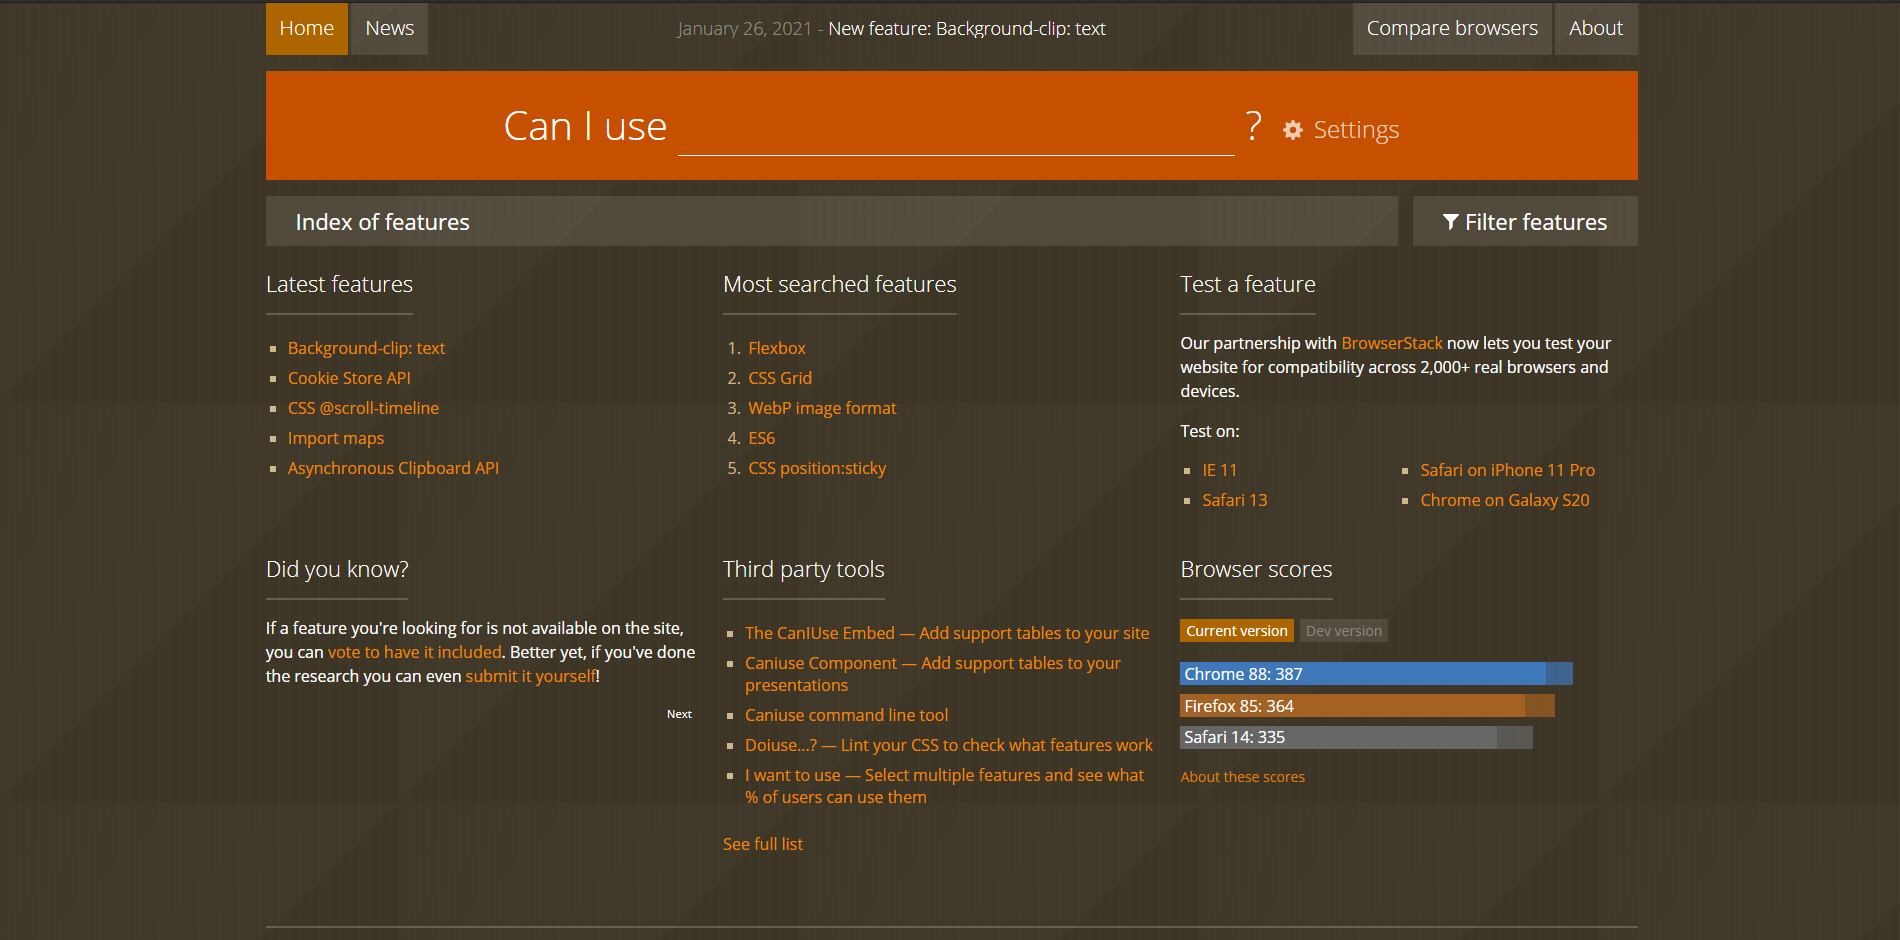Switch to Dev version scores
Viewport: 1900px width, 940px height.
[x=1344, y=631]
